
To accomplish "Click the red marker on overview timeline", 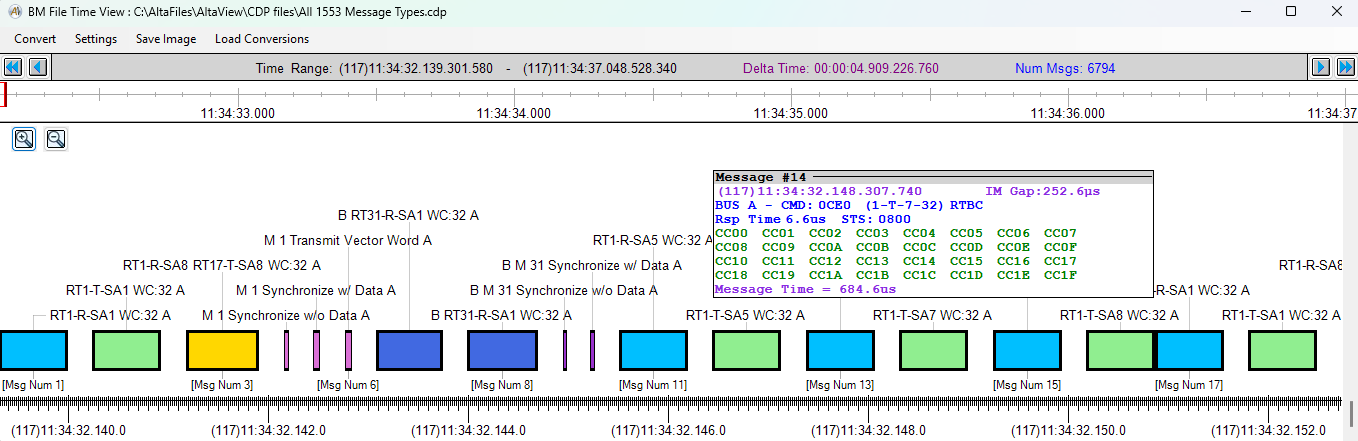I will coord(4,94).
